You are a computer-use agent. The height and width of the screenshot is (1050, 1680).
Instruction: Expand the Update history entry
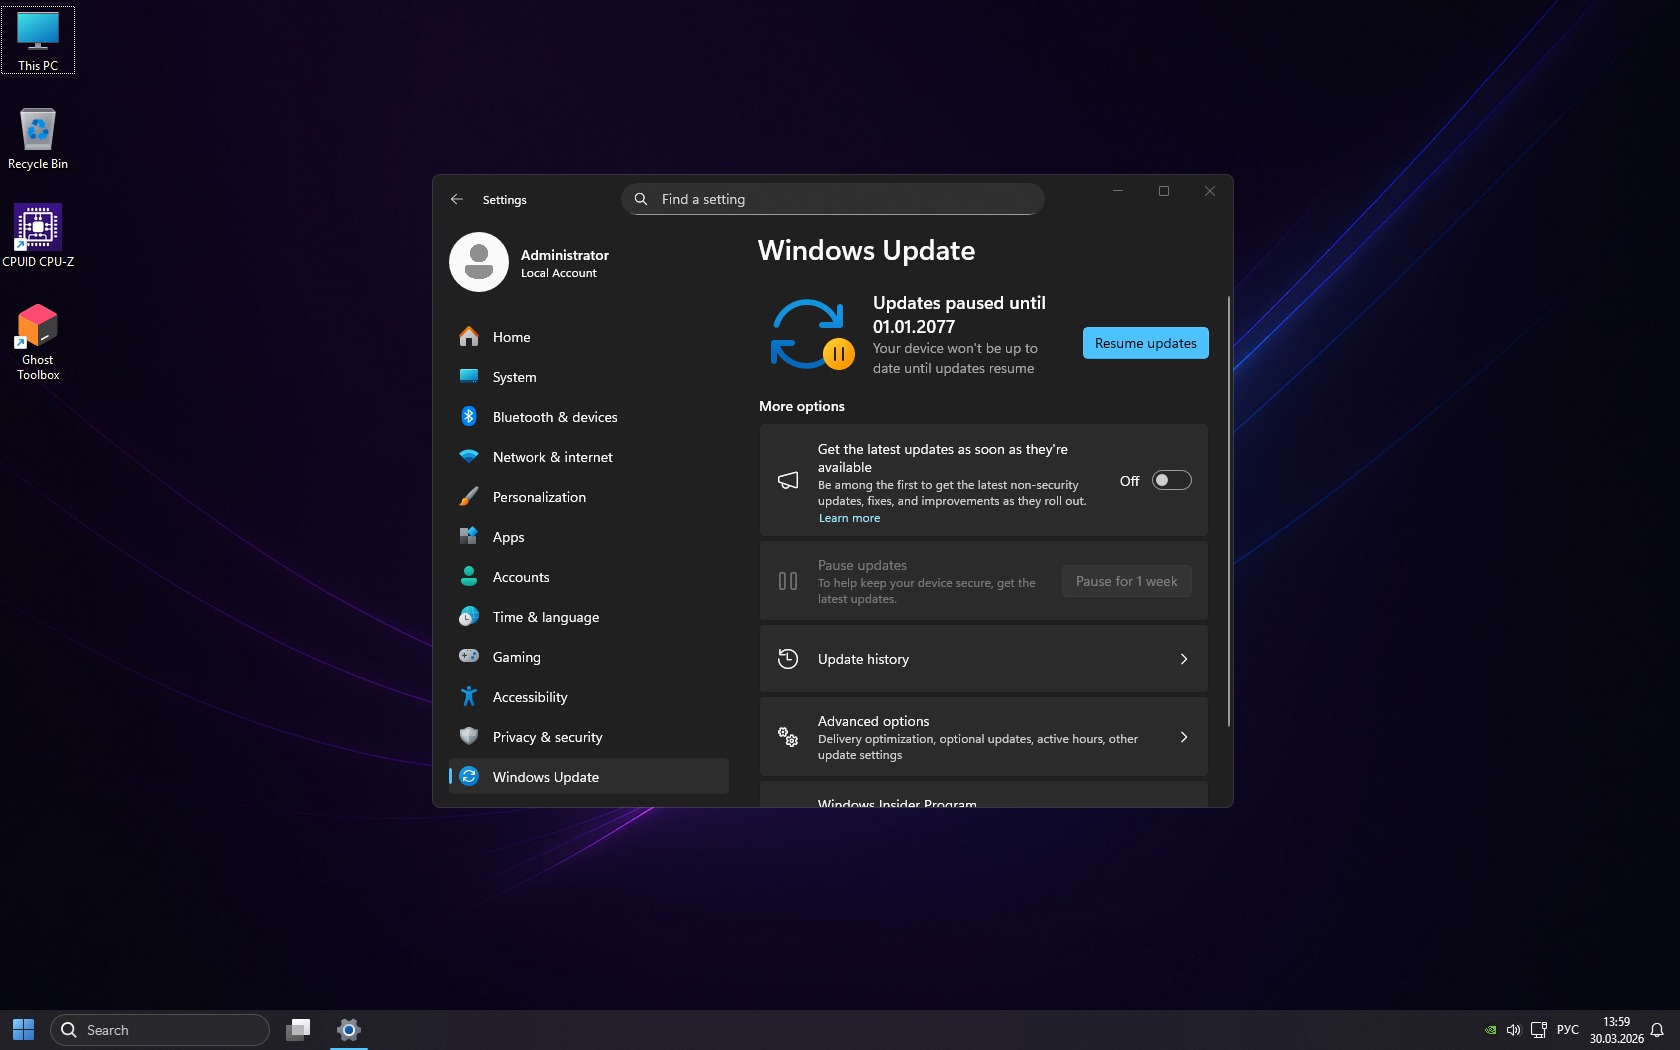(x=983, y=659)
